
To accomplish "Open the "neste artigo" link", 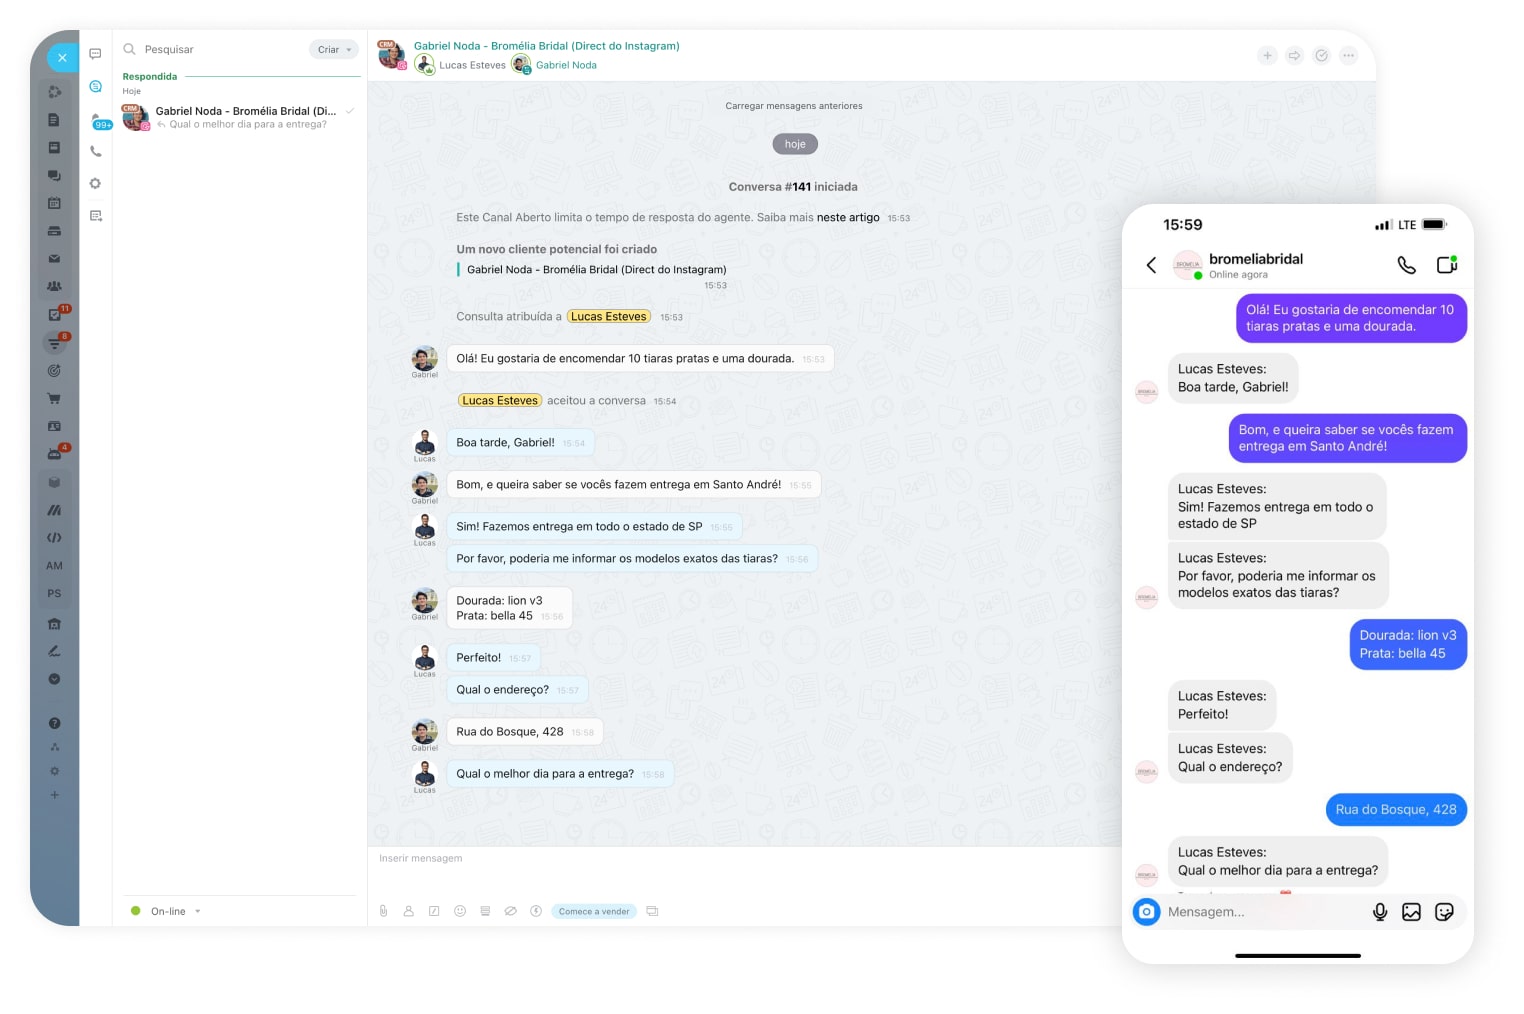I will tap(848, 217).
